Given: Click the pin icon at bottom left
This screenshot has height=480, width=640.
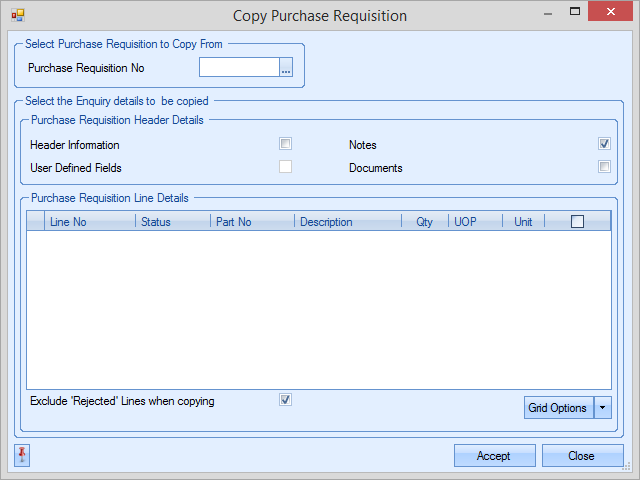Looking at the screenshot, I should [x=22, y=456].
